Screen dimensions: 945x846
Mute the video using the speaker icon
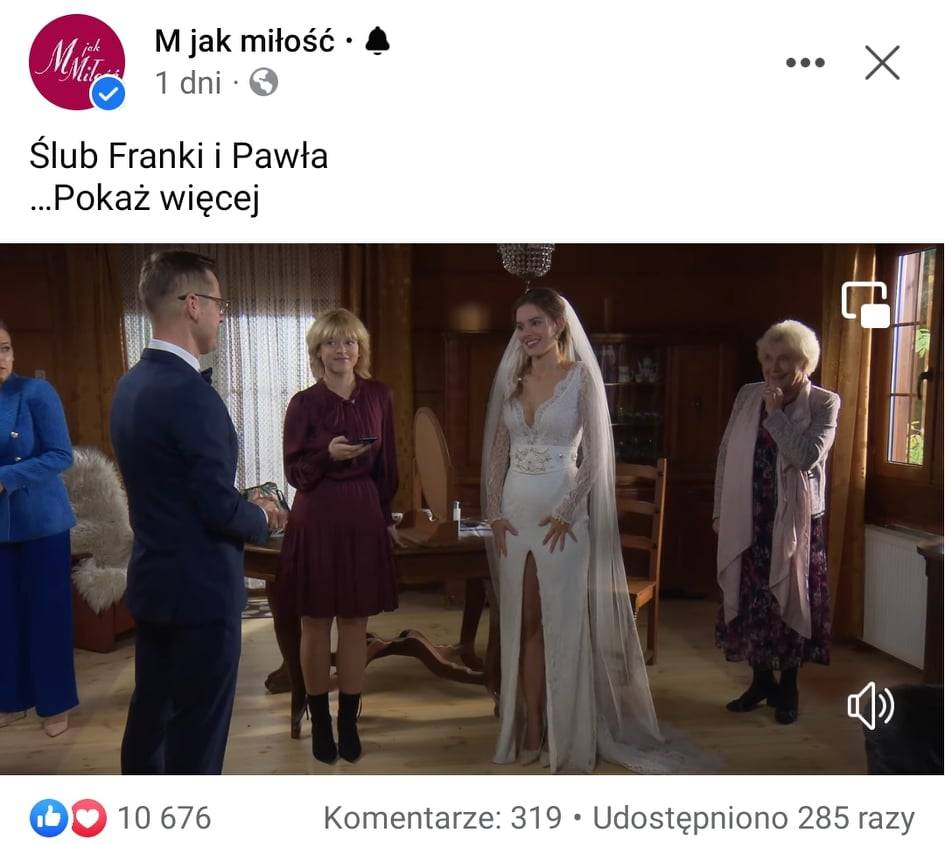point(870,705)
